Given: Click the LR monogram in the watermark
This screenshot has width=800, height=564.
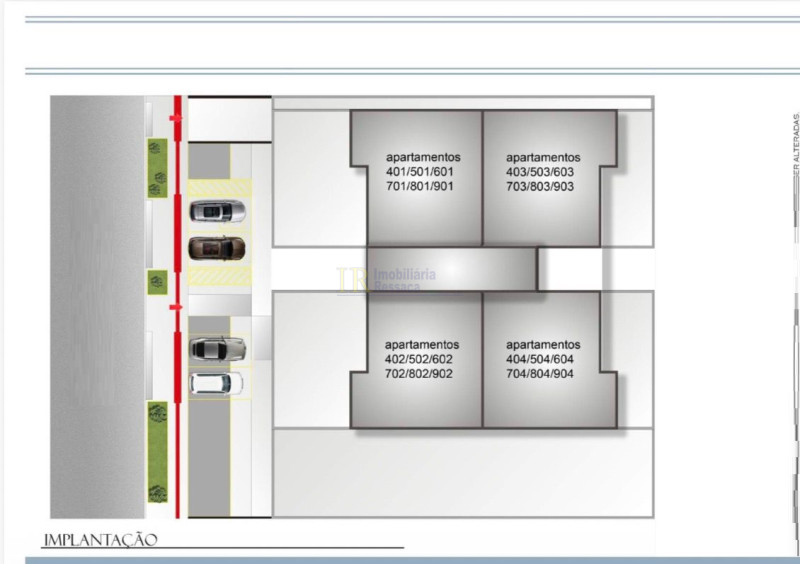Looking at the screenshot, I should point(351,280).
